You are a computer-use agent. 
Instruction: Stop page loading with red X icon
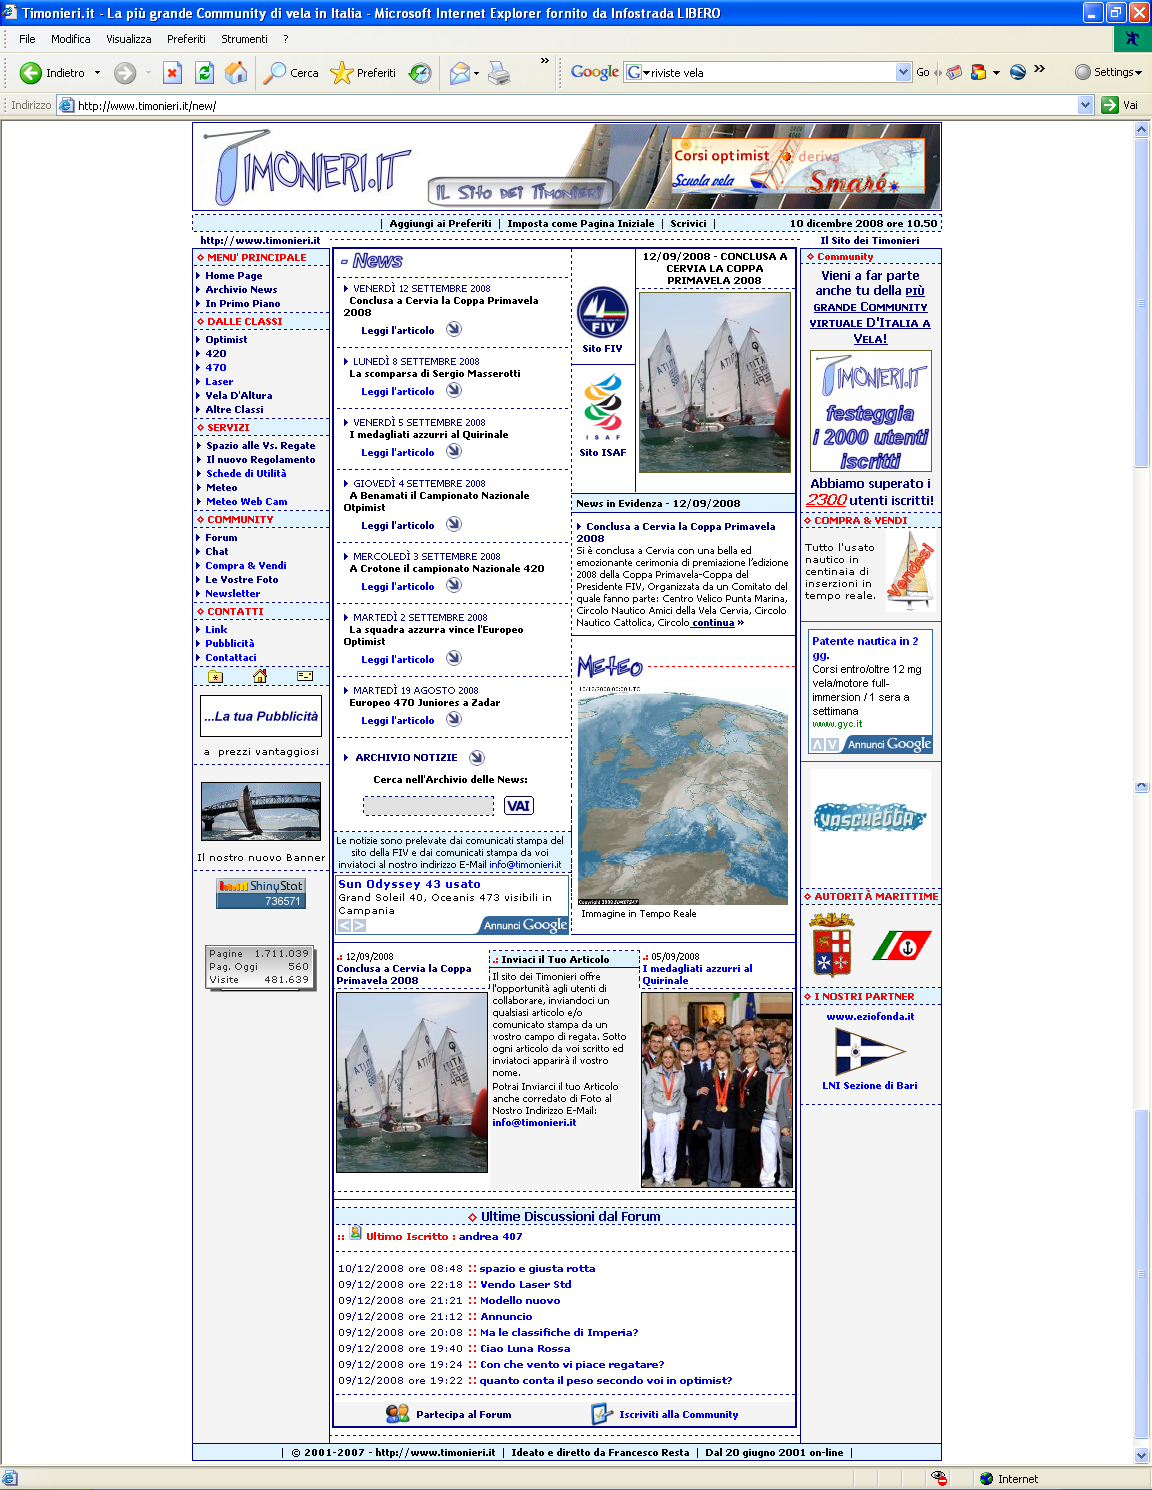(x=172, y=73)
